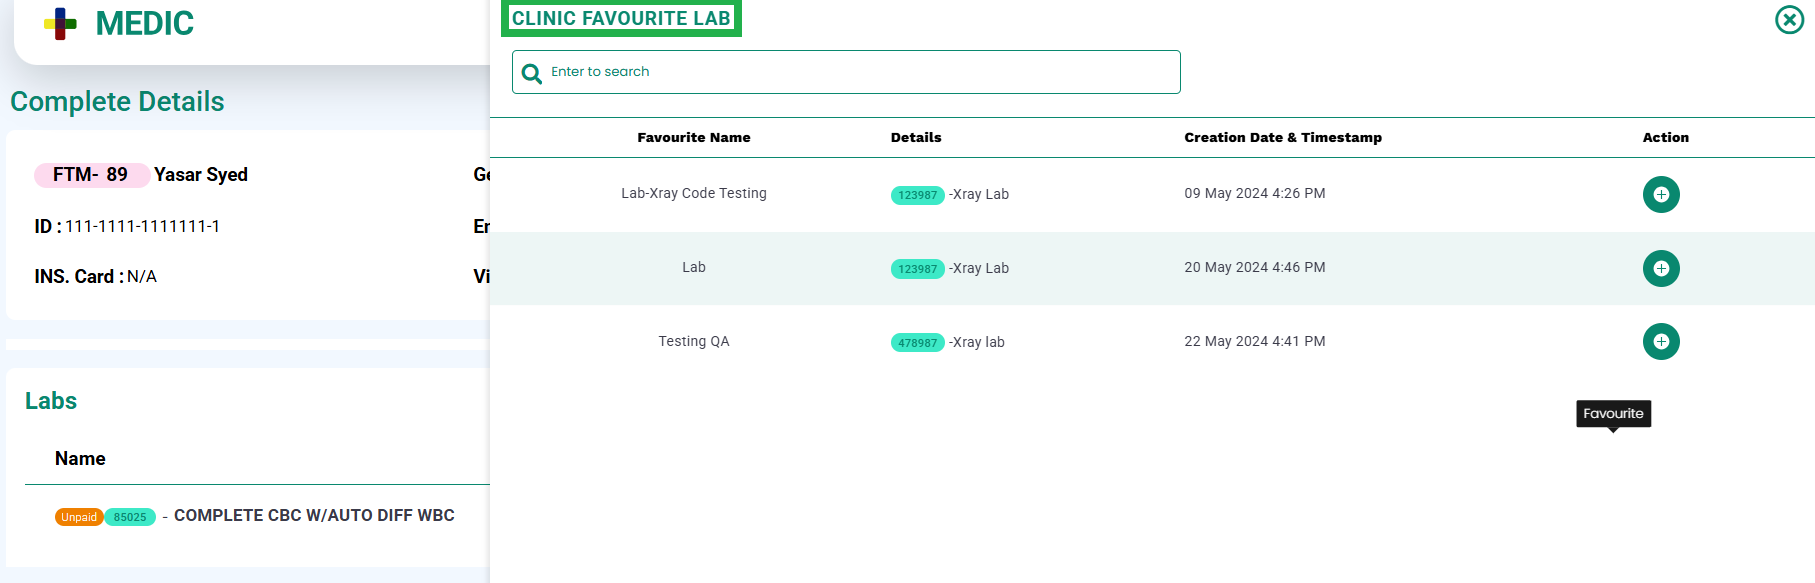Screen dimensions: 1815x583
Task: Click the 123987 code badge in first row
Action: (917, 195)
